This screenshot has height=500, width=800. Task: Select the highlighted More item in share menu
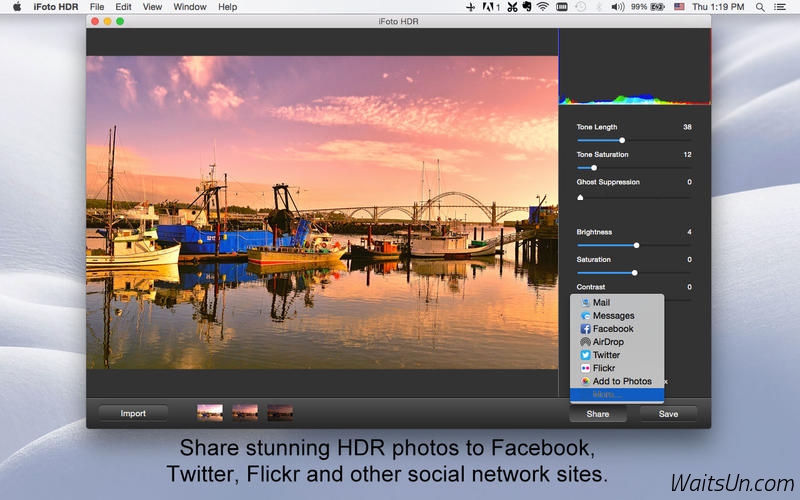point(617,394)
